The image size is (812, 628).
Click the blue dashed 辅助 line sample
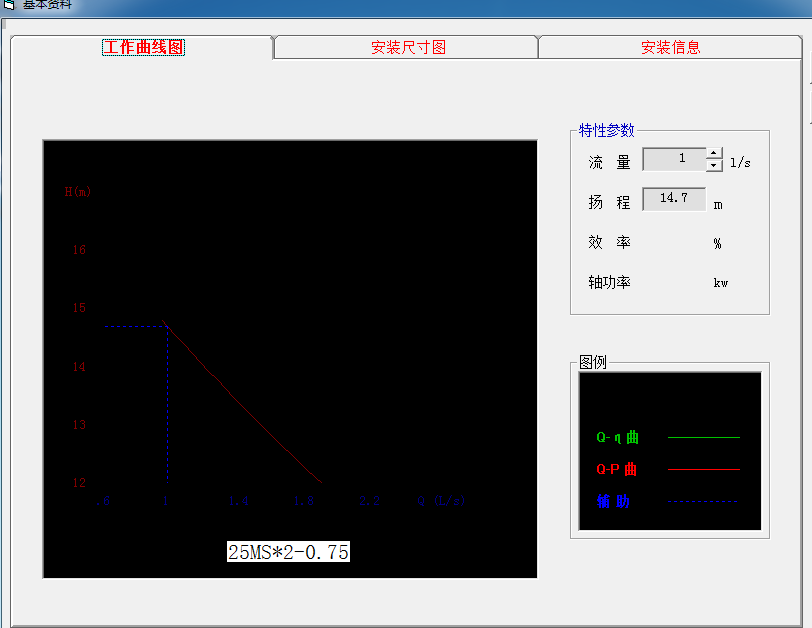[703, 501]
